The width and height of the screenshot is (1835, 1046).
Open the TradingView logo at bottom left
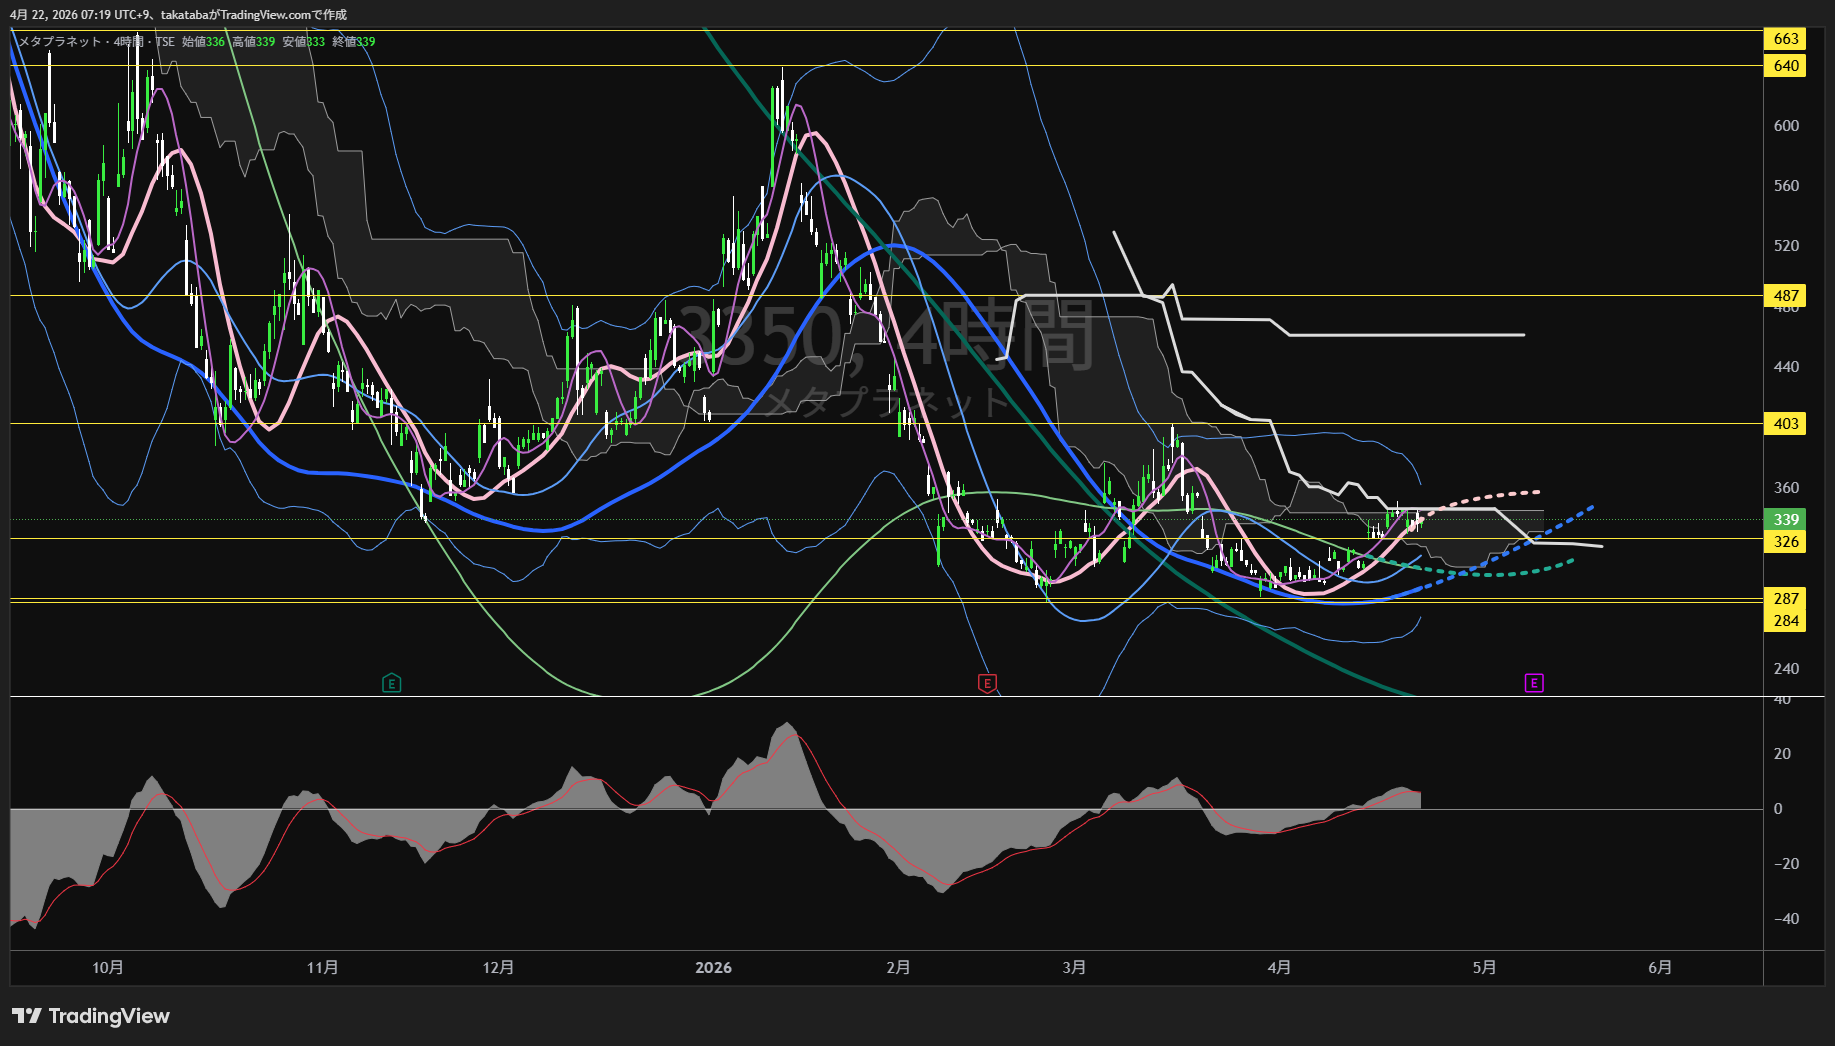91,1016
